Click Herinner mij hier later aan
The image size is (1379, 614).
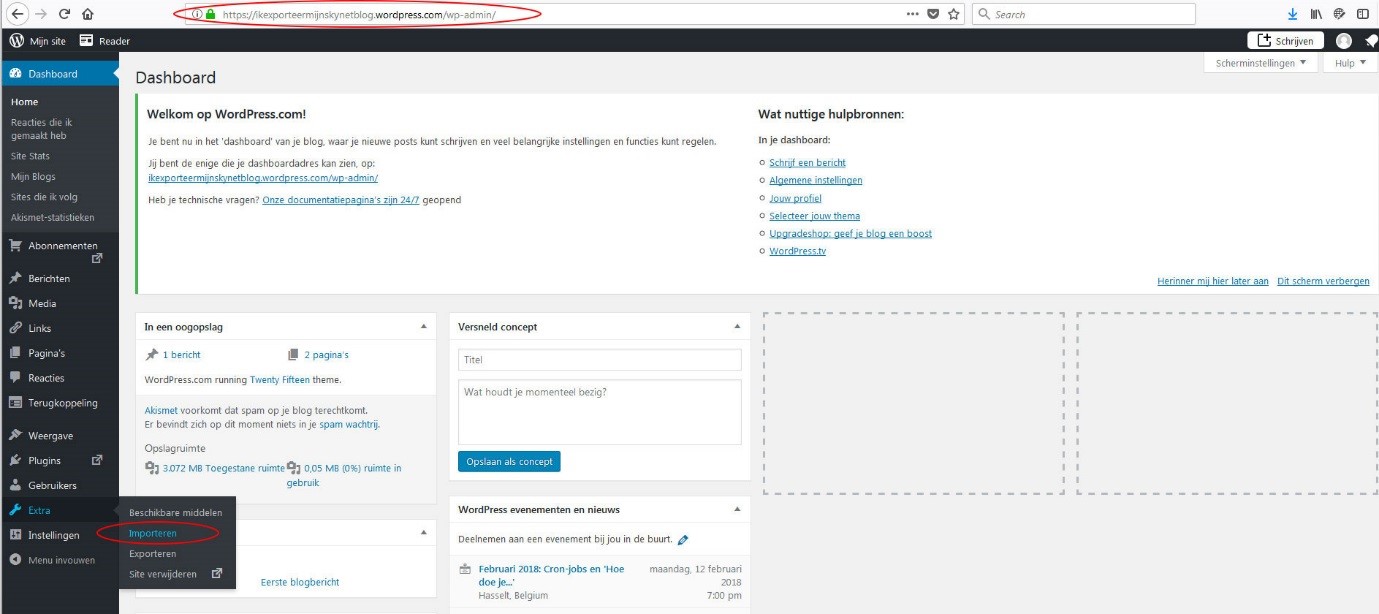tap(1213, 281)
